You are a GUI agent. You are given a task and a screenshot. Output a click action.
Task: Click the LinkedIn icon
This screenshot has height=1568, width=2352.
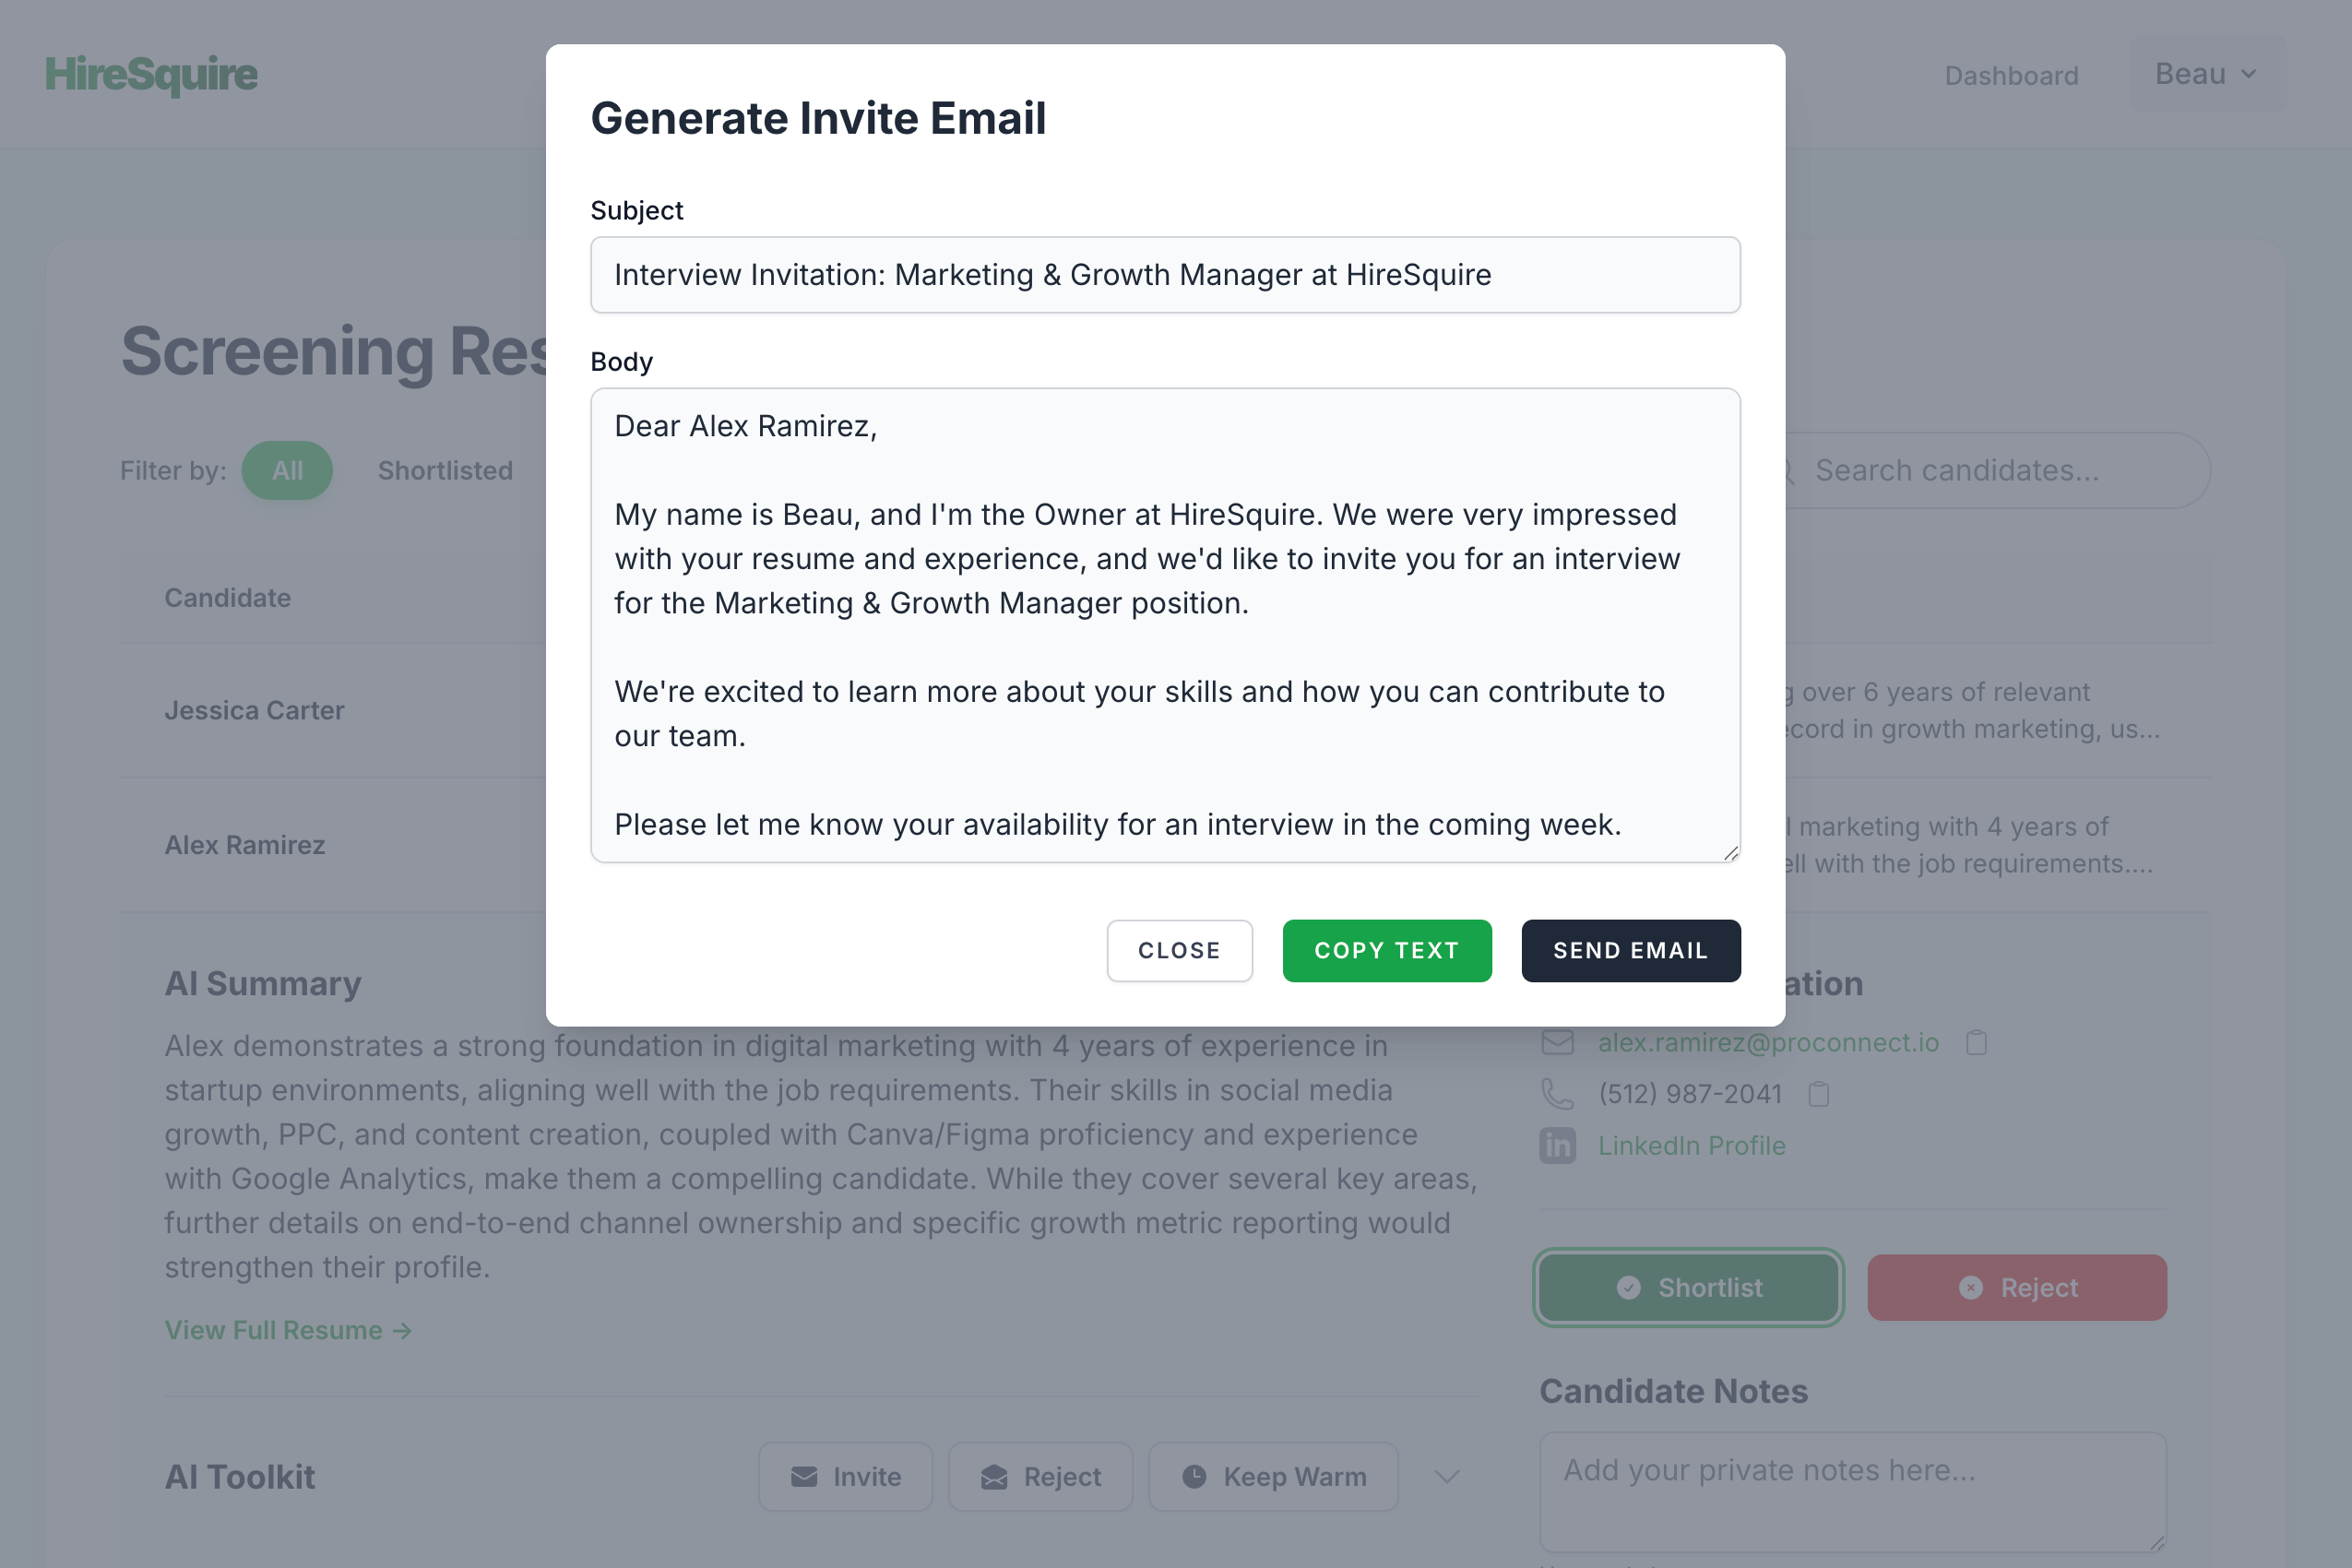tap(1557, 1146)
